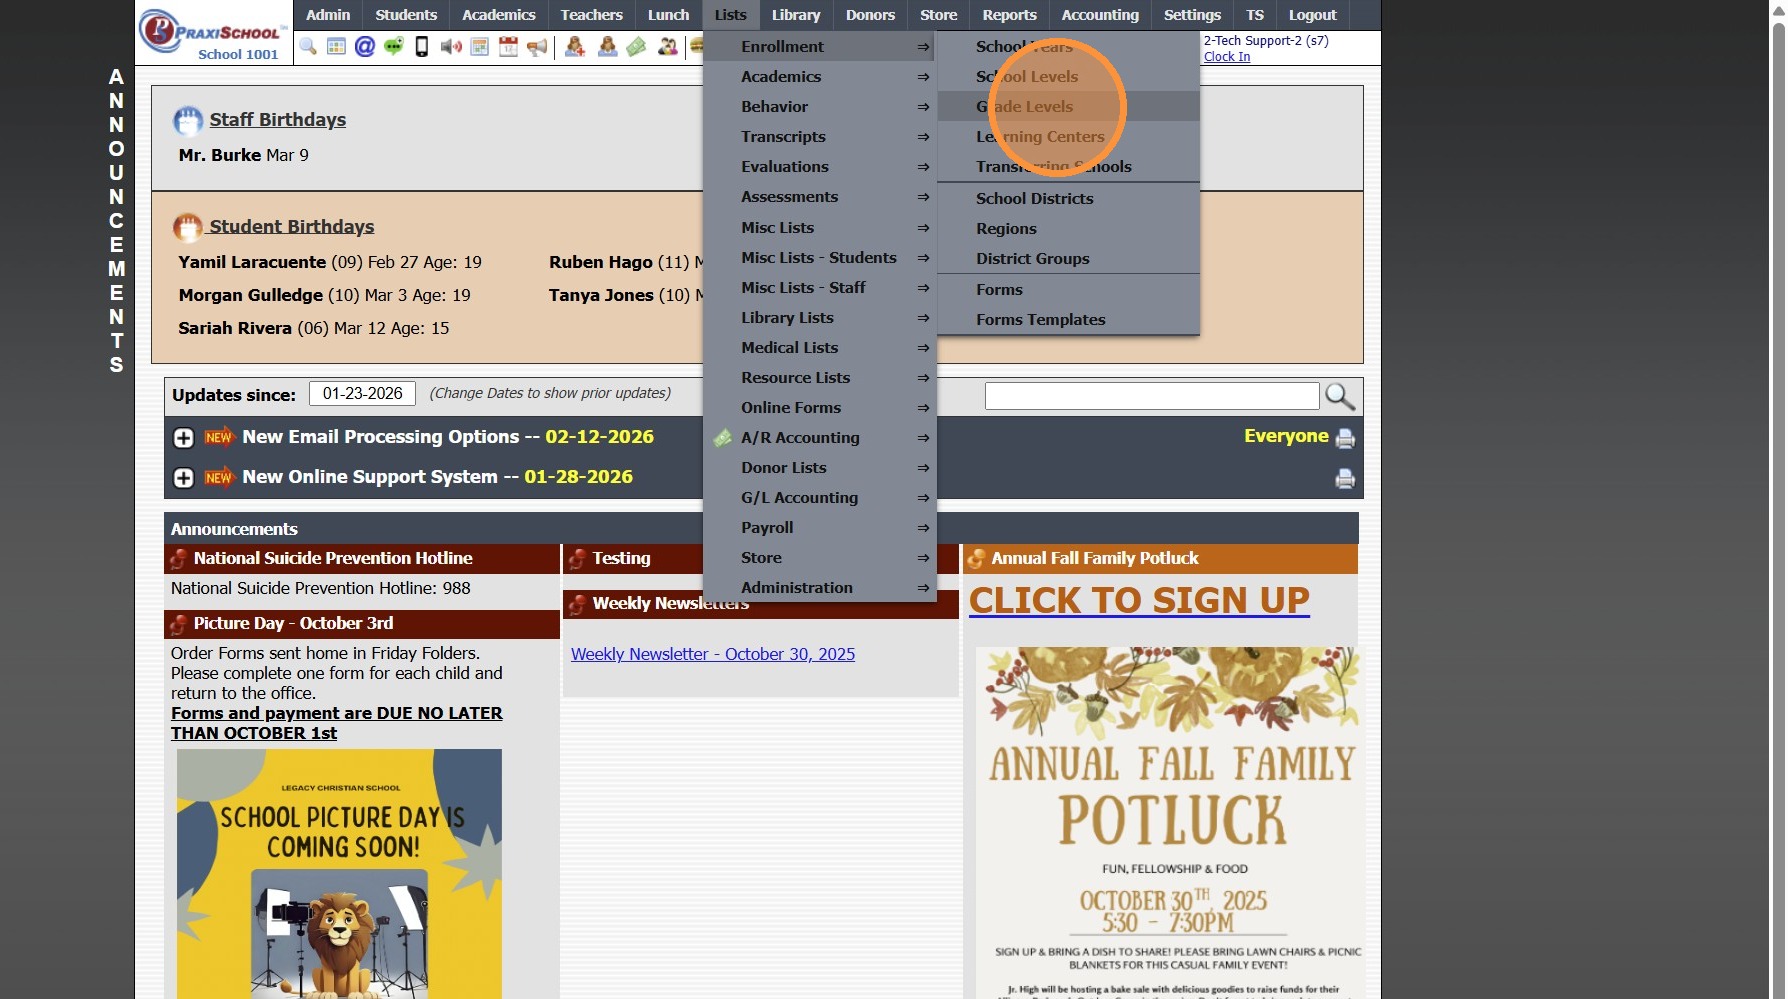Image resolution: width=1788 pixels, height=999 pixels.
Task: Click the PraxiSchool logo
Action: coord(213,33)
